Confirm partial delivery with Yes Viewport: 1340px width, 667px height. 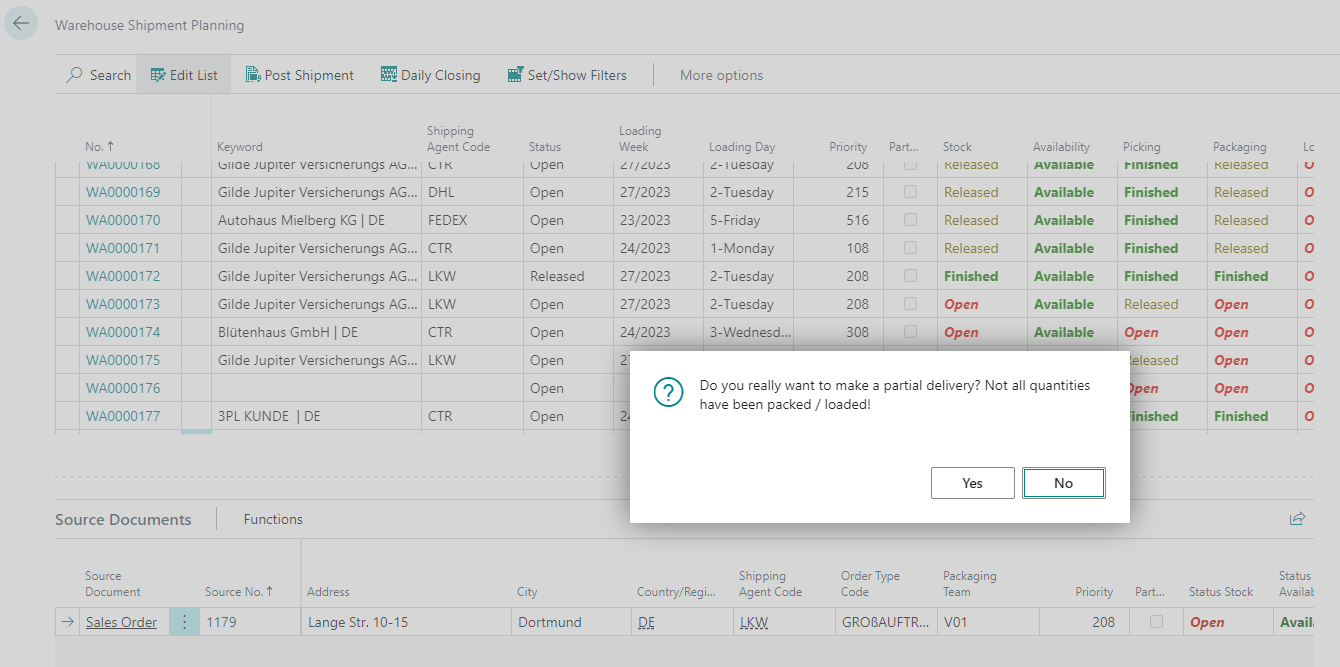972,482
